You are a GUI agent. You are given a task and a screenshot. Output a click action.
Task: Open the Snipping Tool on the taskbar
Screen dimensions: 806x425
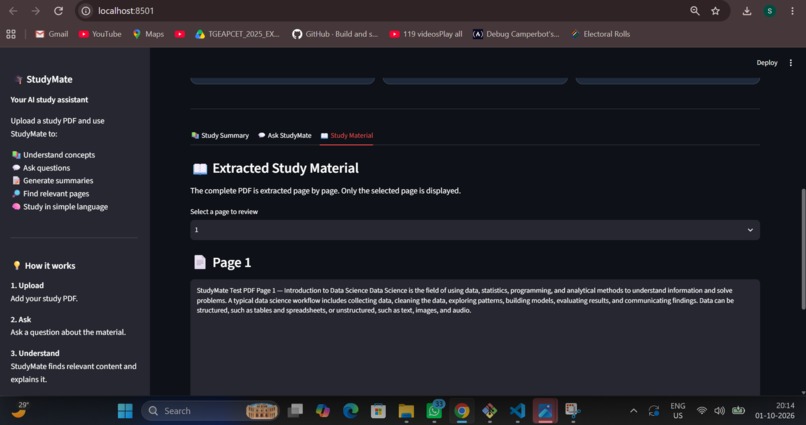[x=573, y=411]
